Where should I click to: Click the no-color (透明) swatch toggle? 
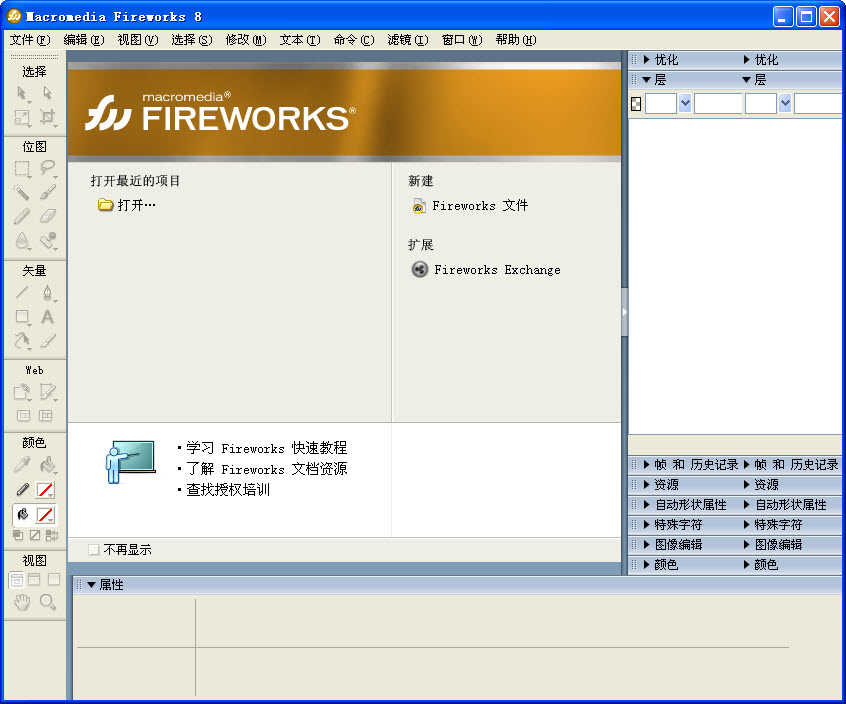pos(35,535)
